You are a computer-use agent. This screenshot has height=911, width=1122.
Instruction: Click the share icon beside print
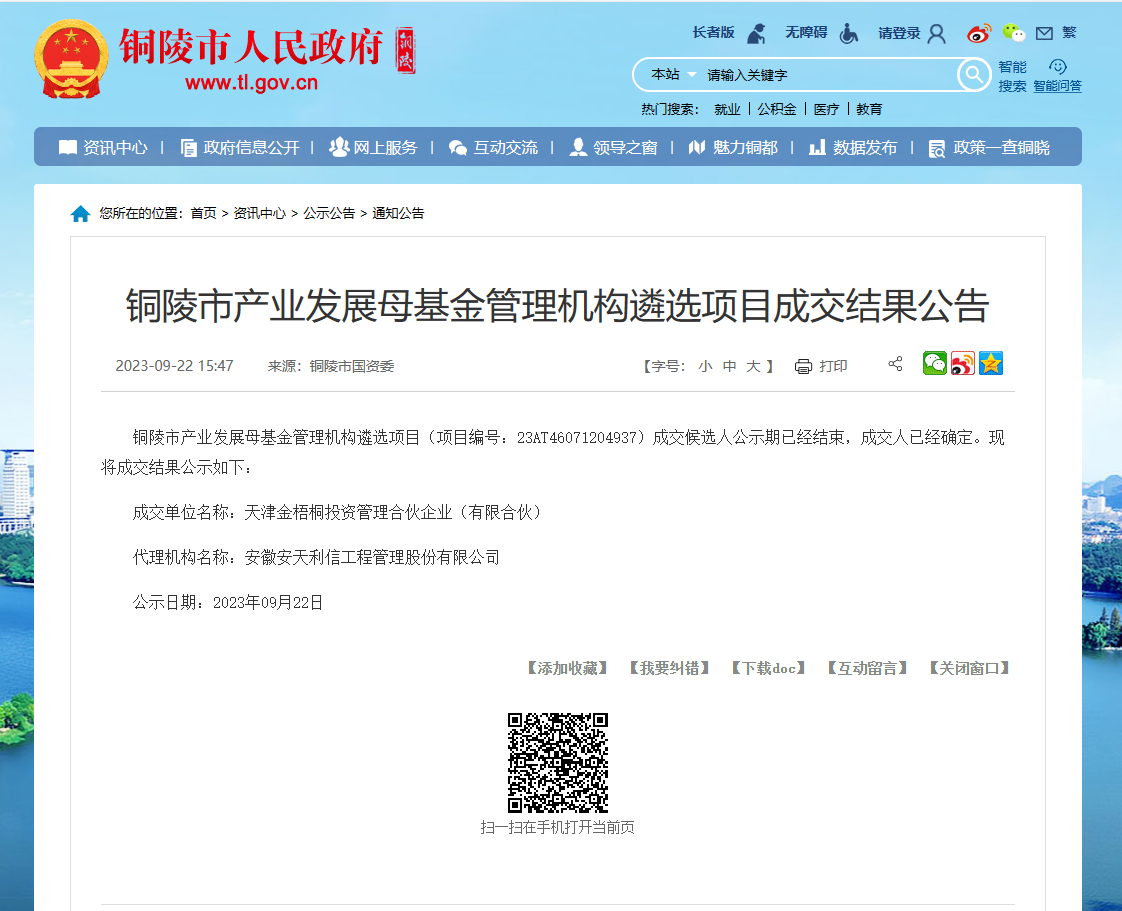(x=895, y=364)
